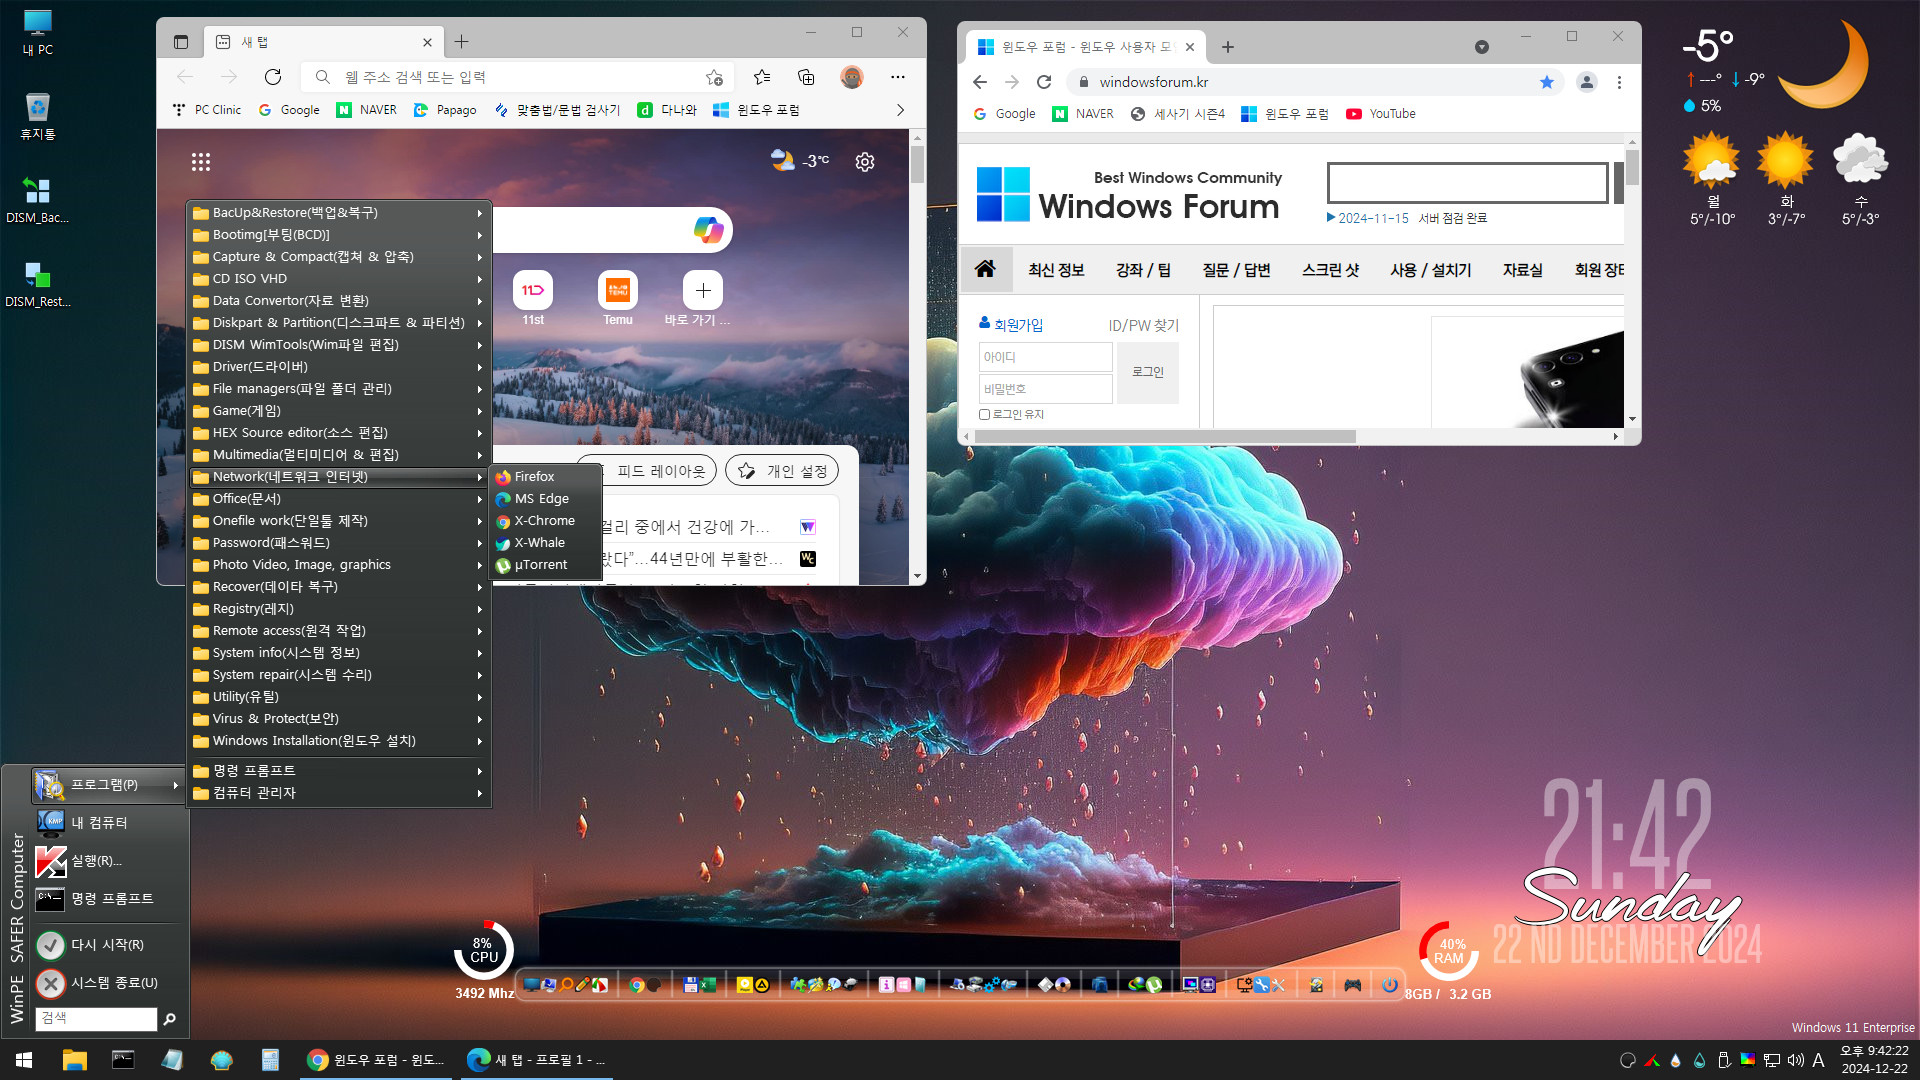The height and width of the screenshot is (1080, 1920).
Task: Click the start menu search magnifier
Action: [x=170, y=1019]
